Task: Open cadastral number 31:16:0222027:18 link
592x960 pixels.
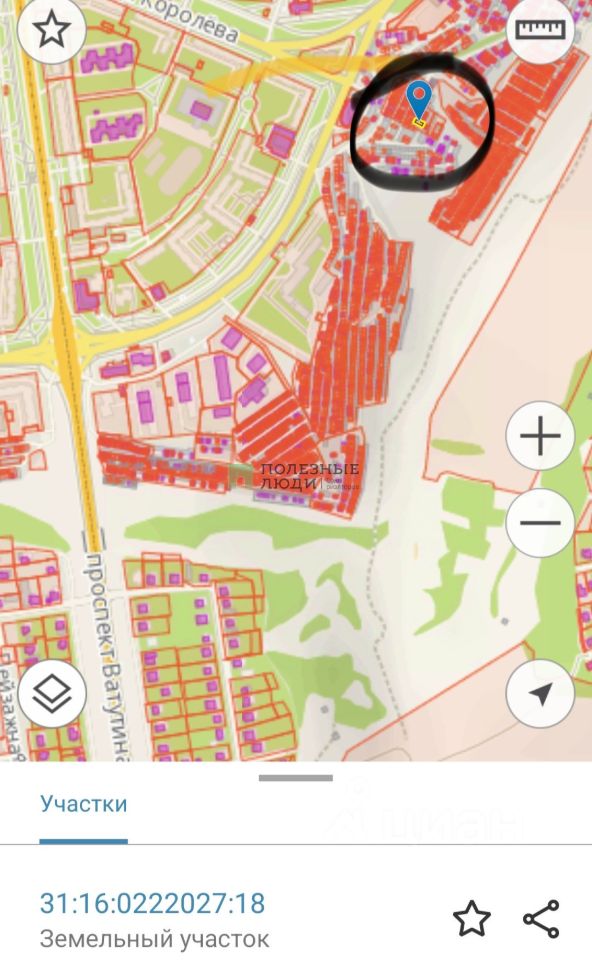Action: tap(152, 904)
